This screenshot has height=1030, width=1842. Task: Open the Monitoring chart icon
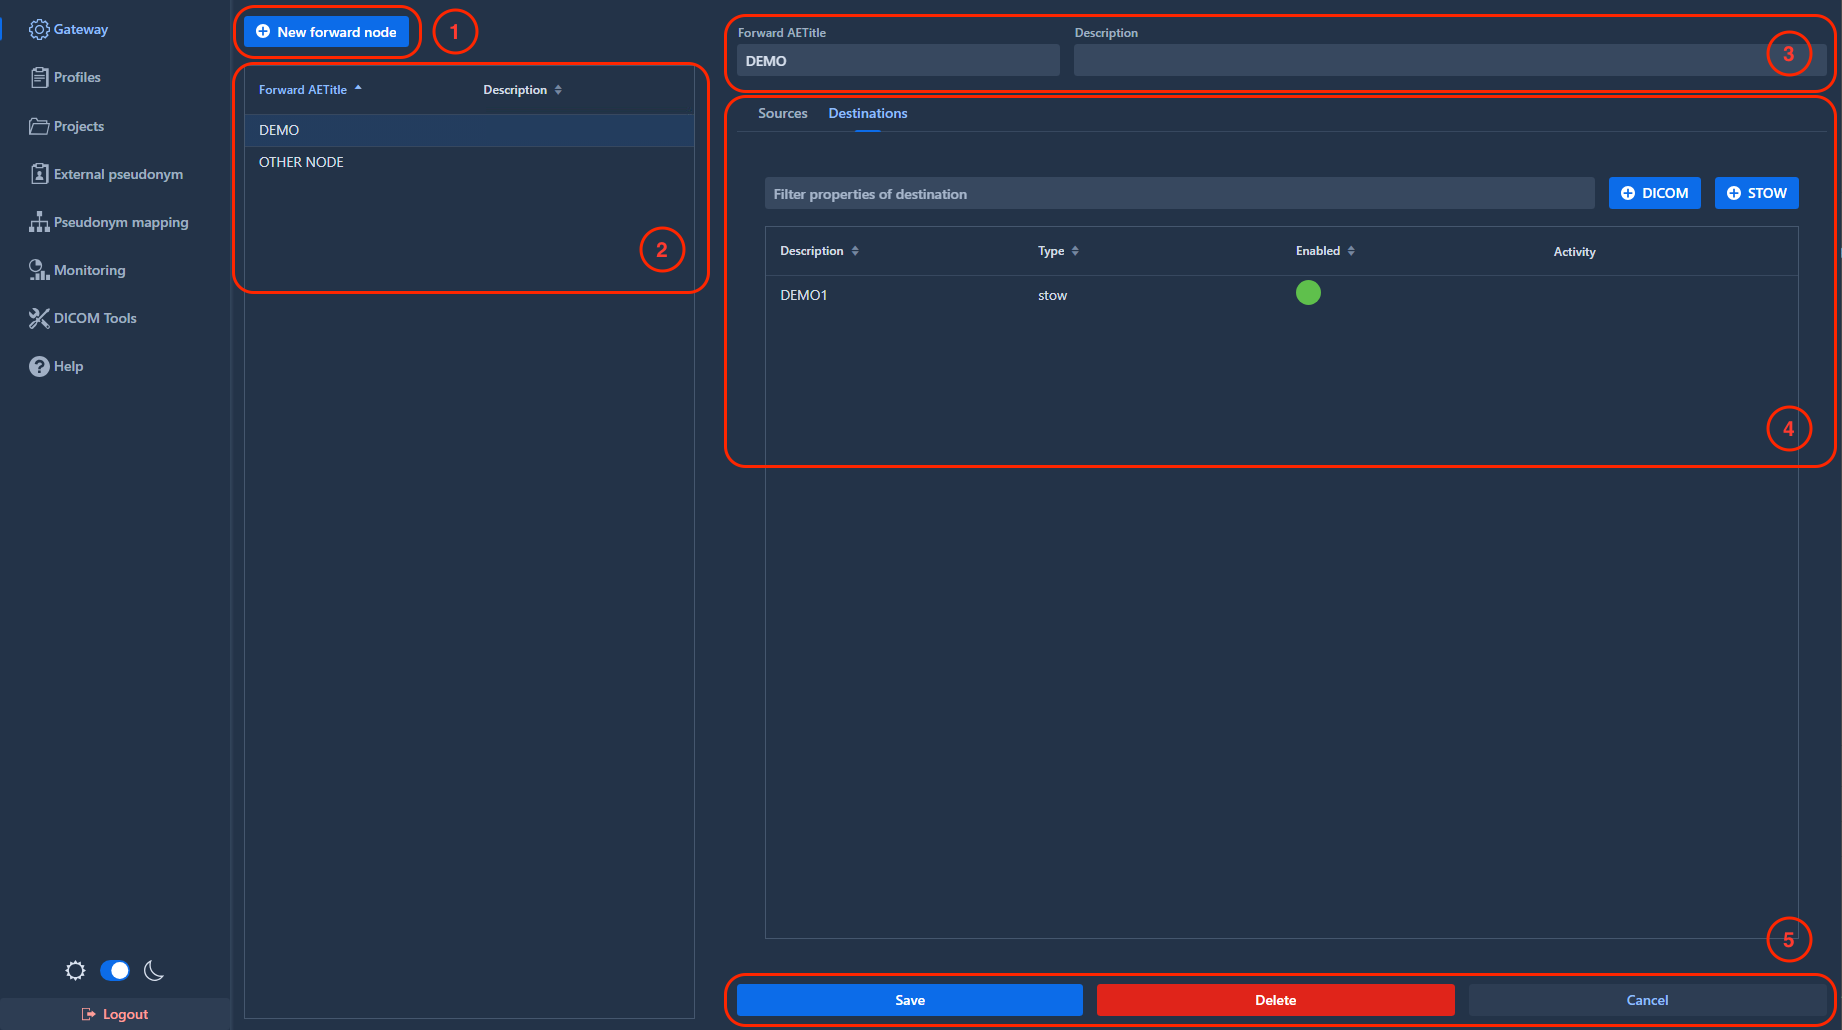pos(39,270)
